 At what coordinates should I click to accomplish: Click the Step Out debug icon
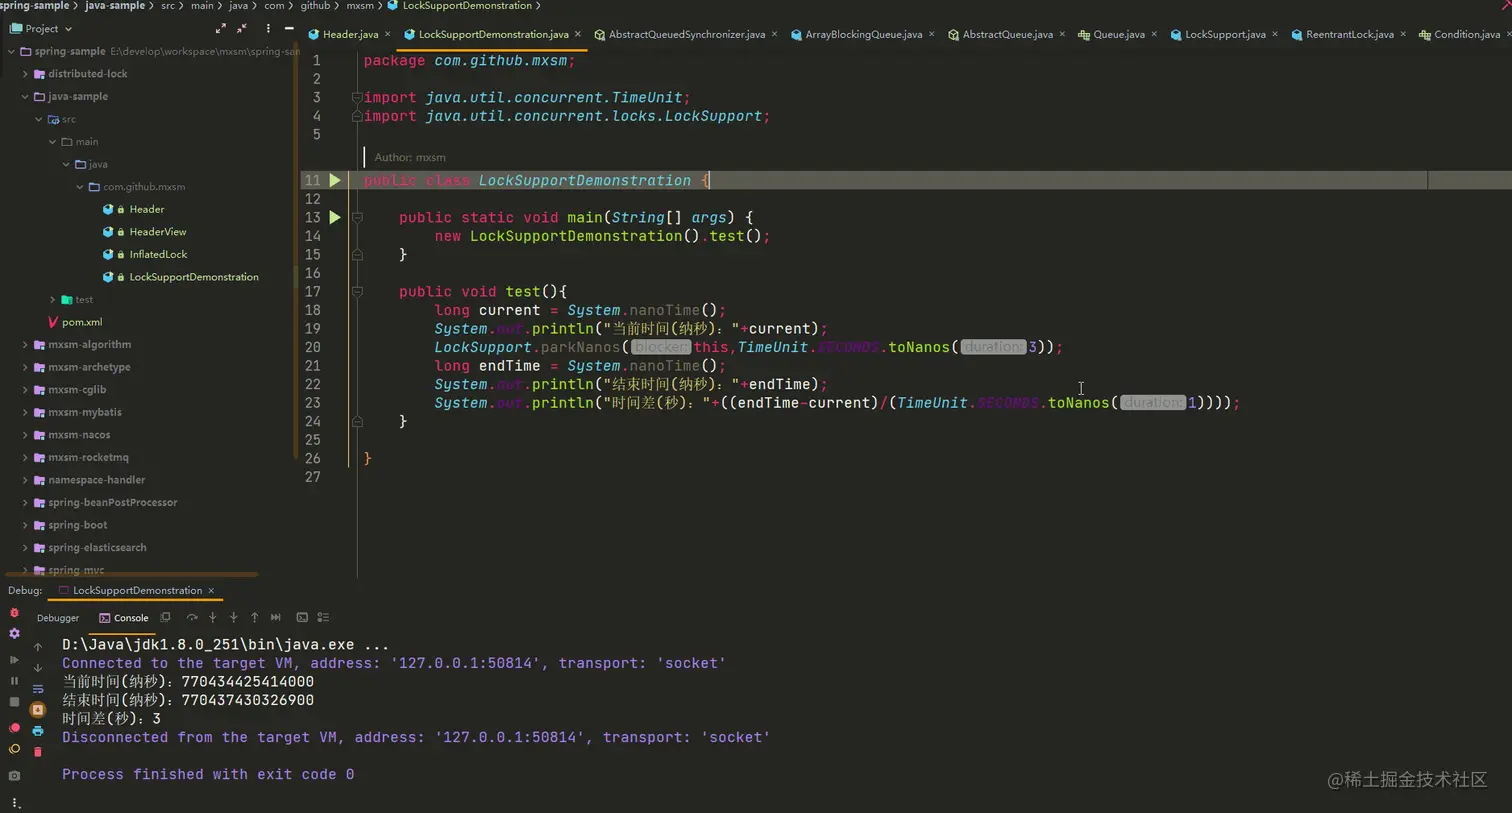[x=255, y=618]
